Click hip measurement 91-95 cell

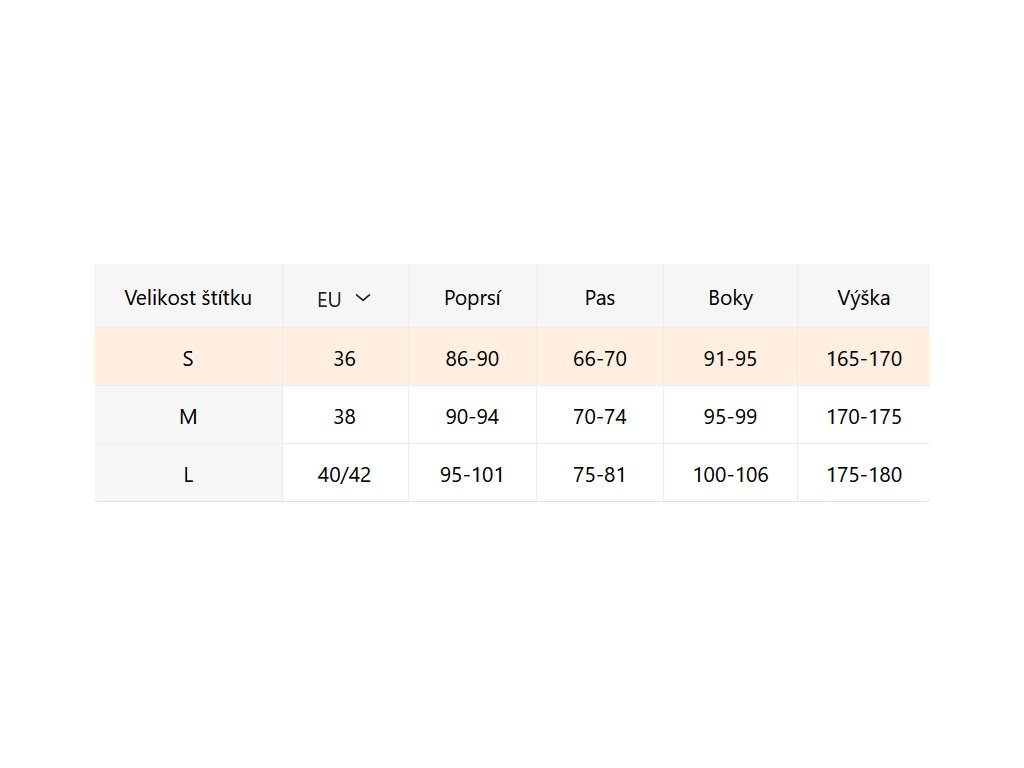click(730, 358)
